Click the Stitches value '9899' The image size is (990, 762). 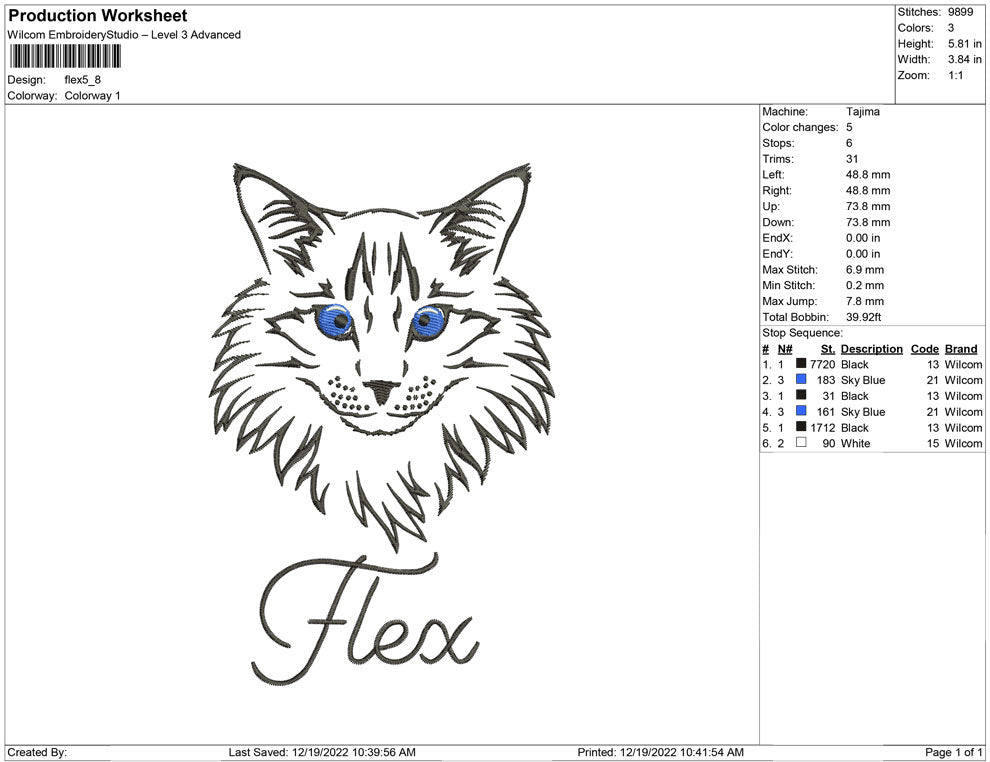[960, 12]
